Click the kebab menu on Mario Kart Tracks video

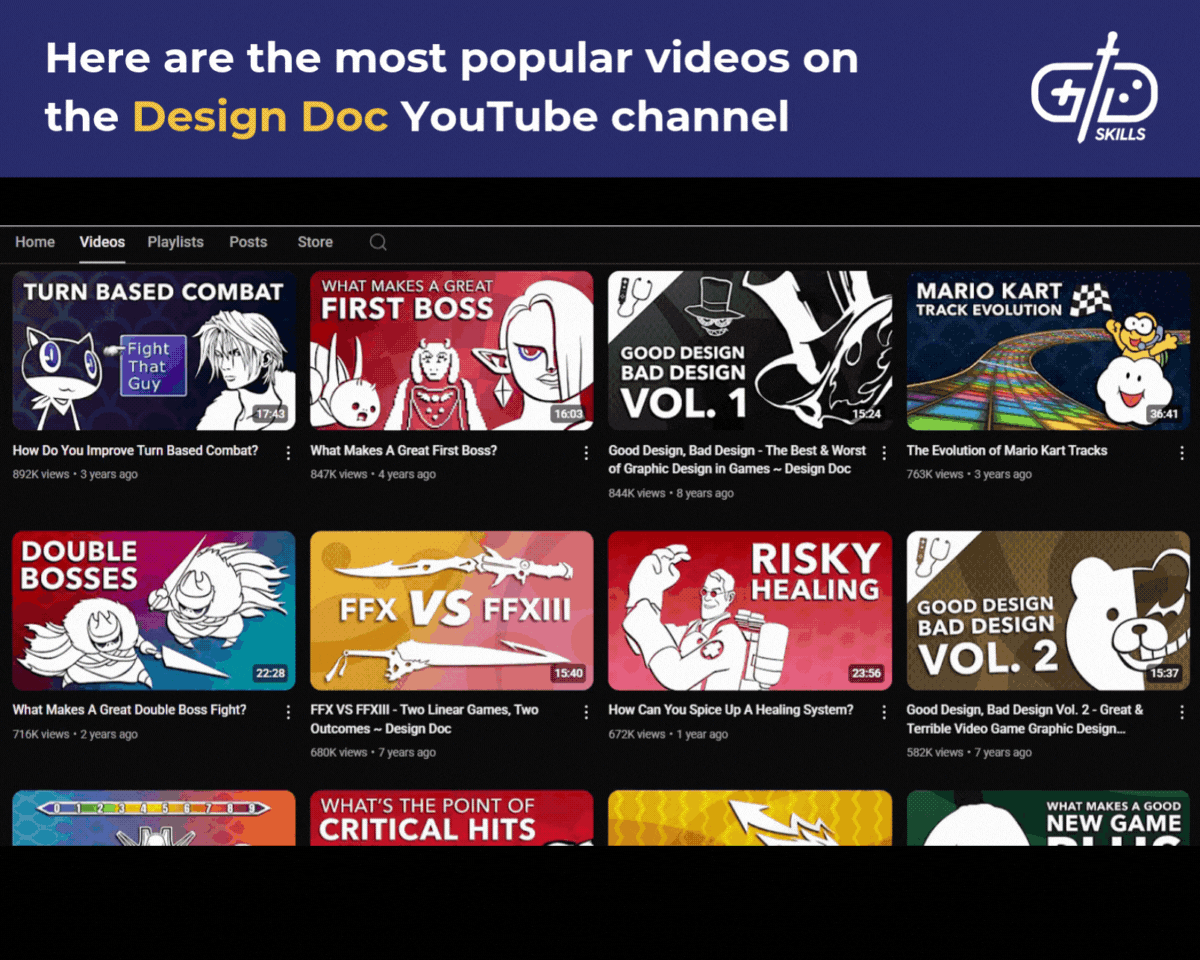point(1182,453)
